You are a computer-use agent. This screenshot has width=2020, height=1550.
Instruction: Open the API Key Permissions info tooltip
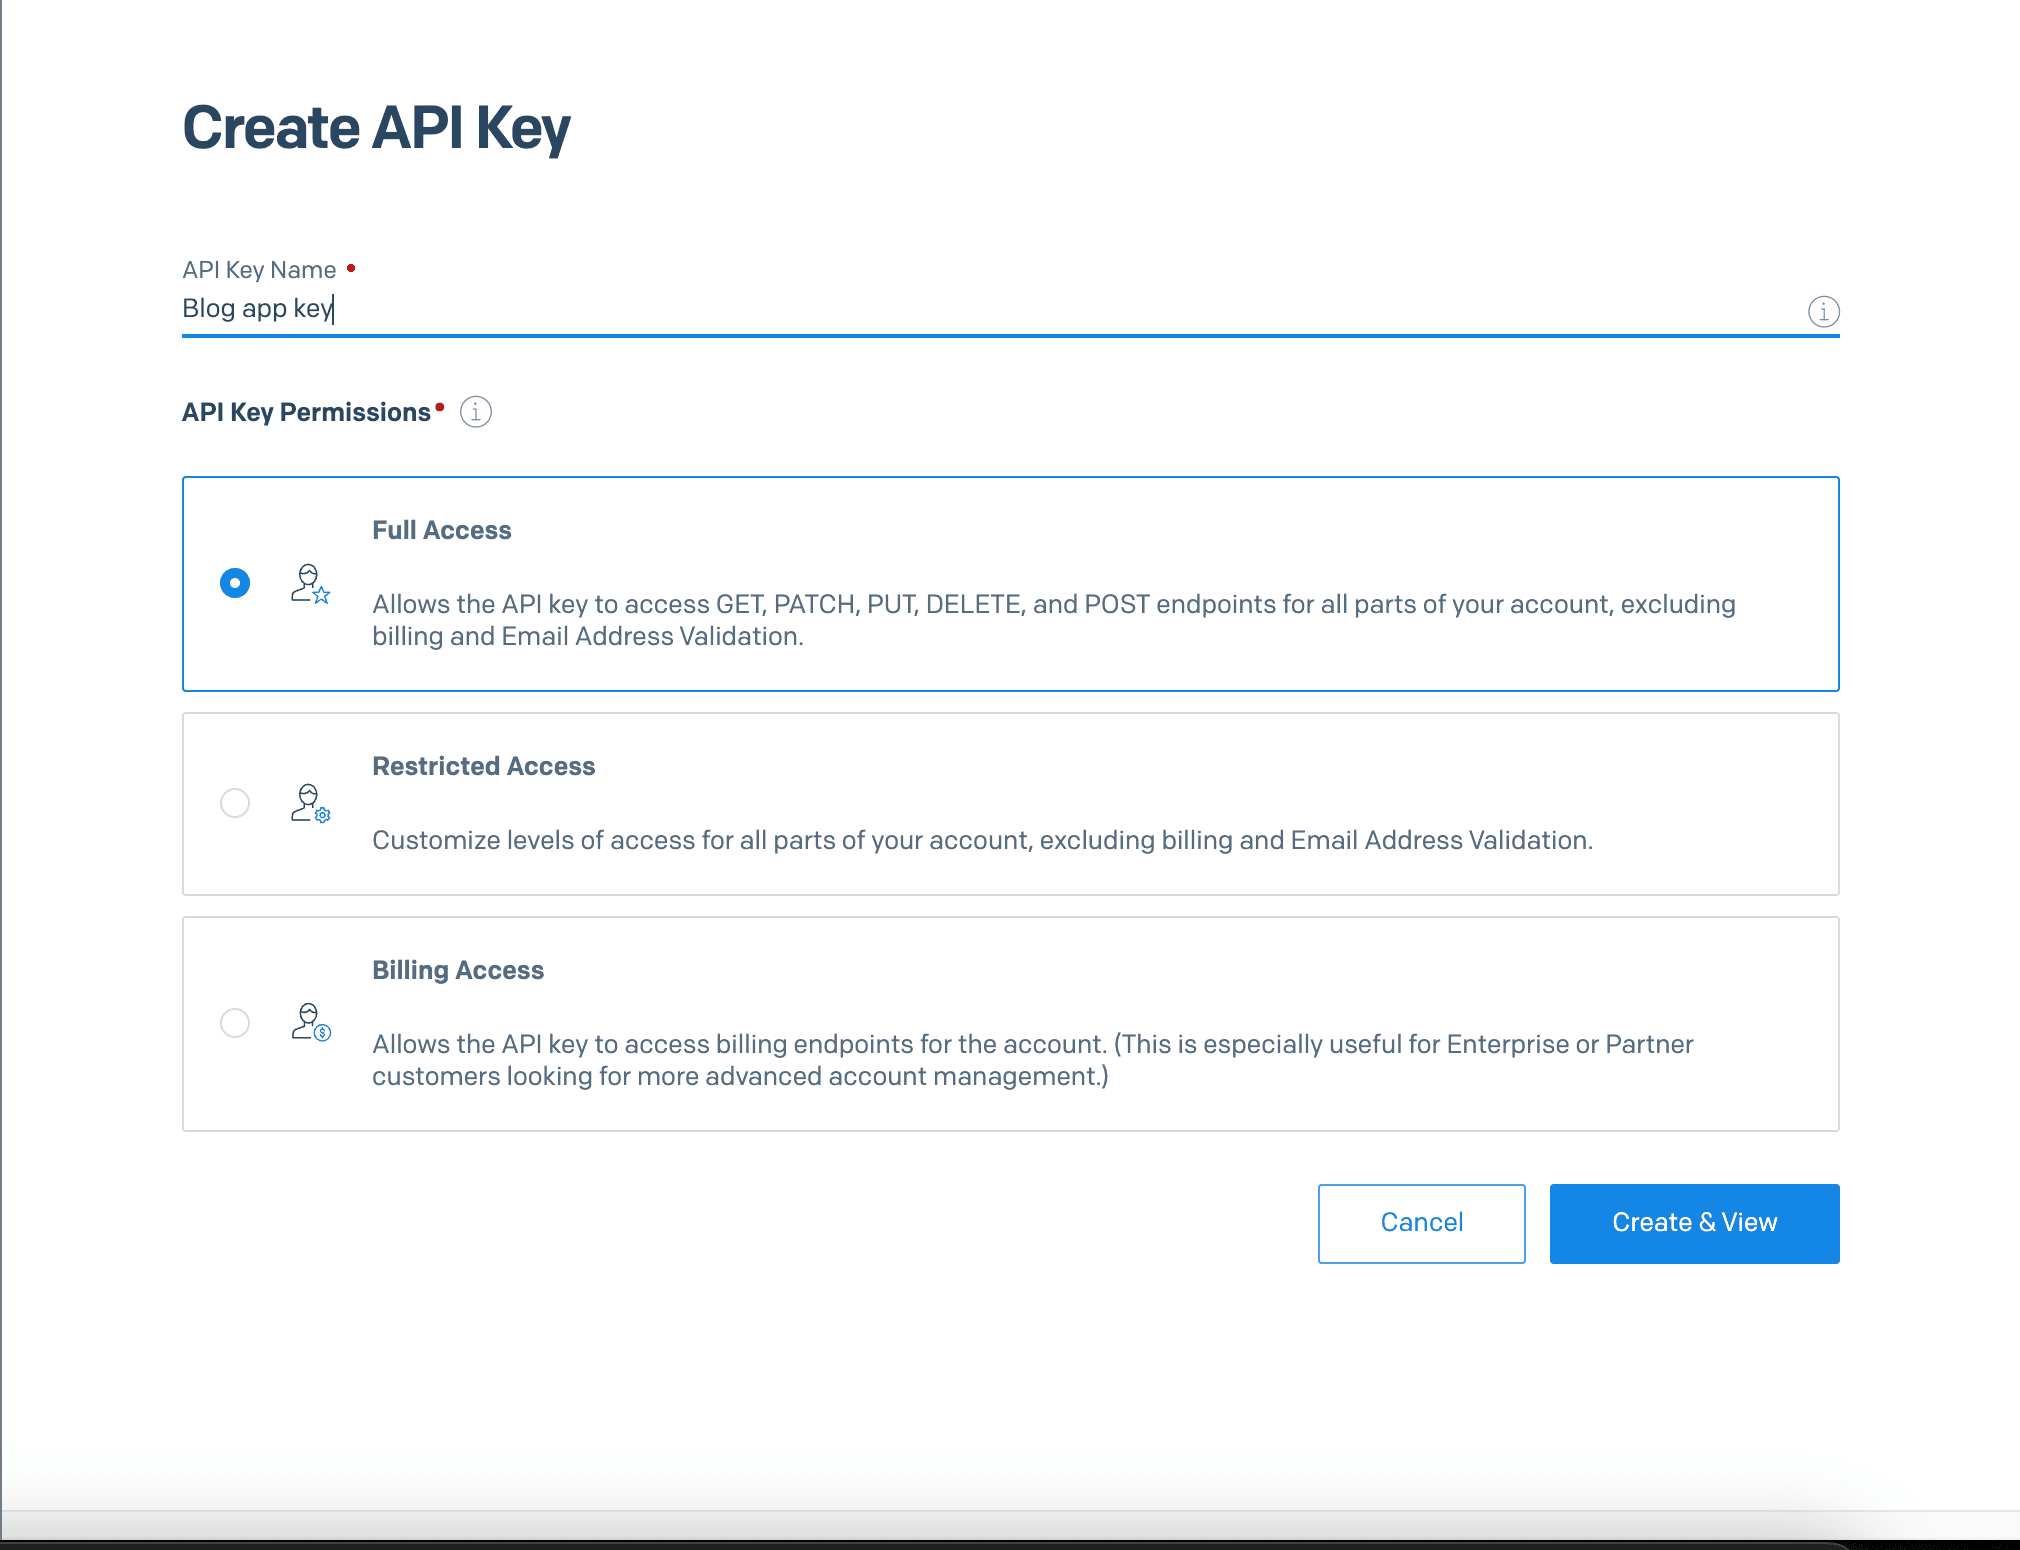476,411
